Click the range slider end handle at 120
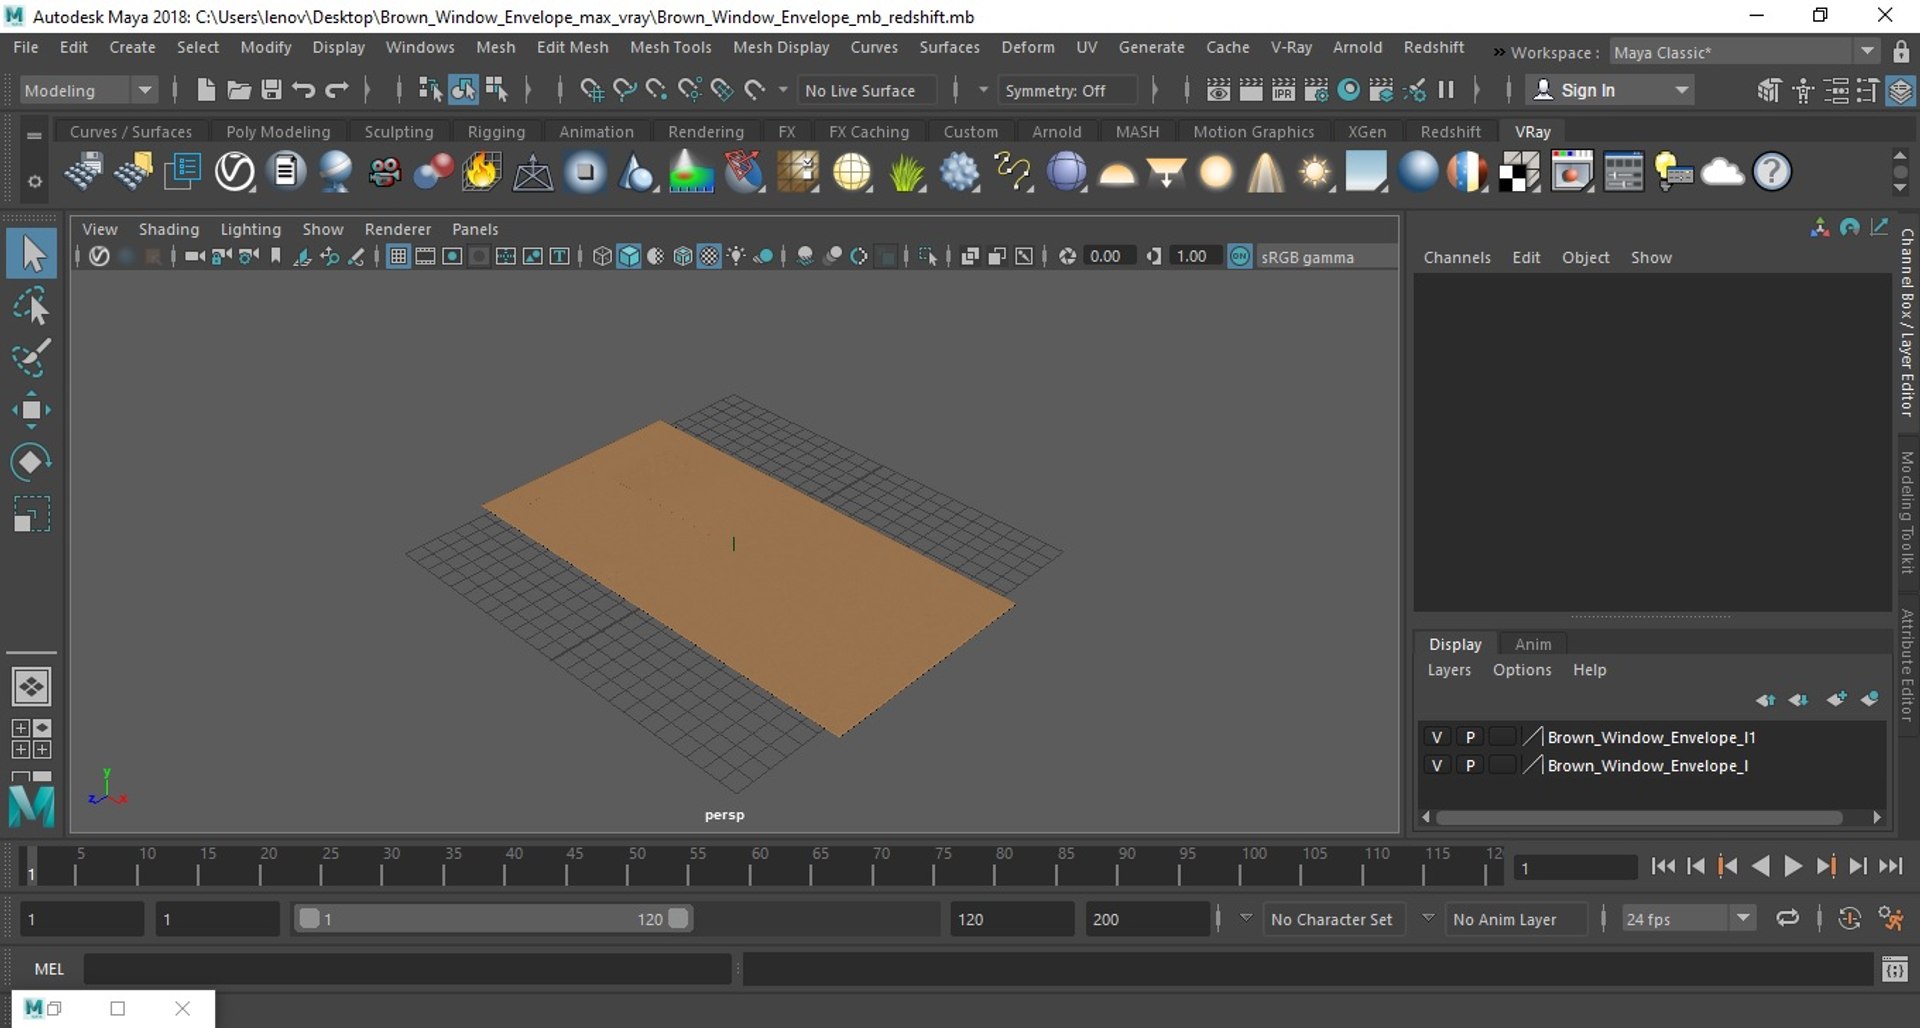Screen dimensions: 1920x1028 pyautogui.click(x=678, y=919)
